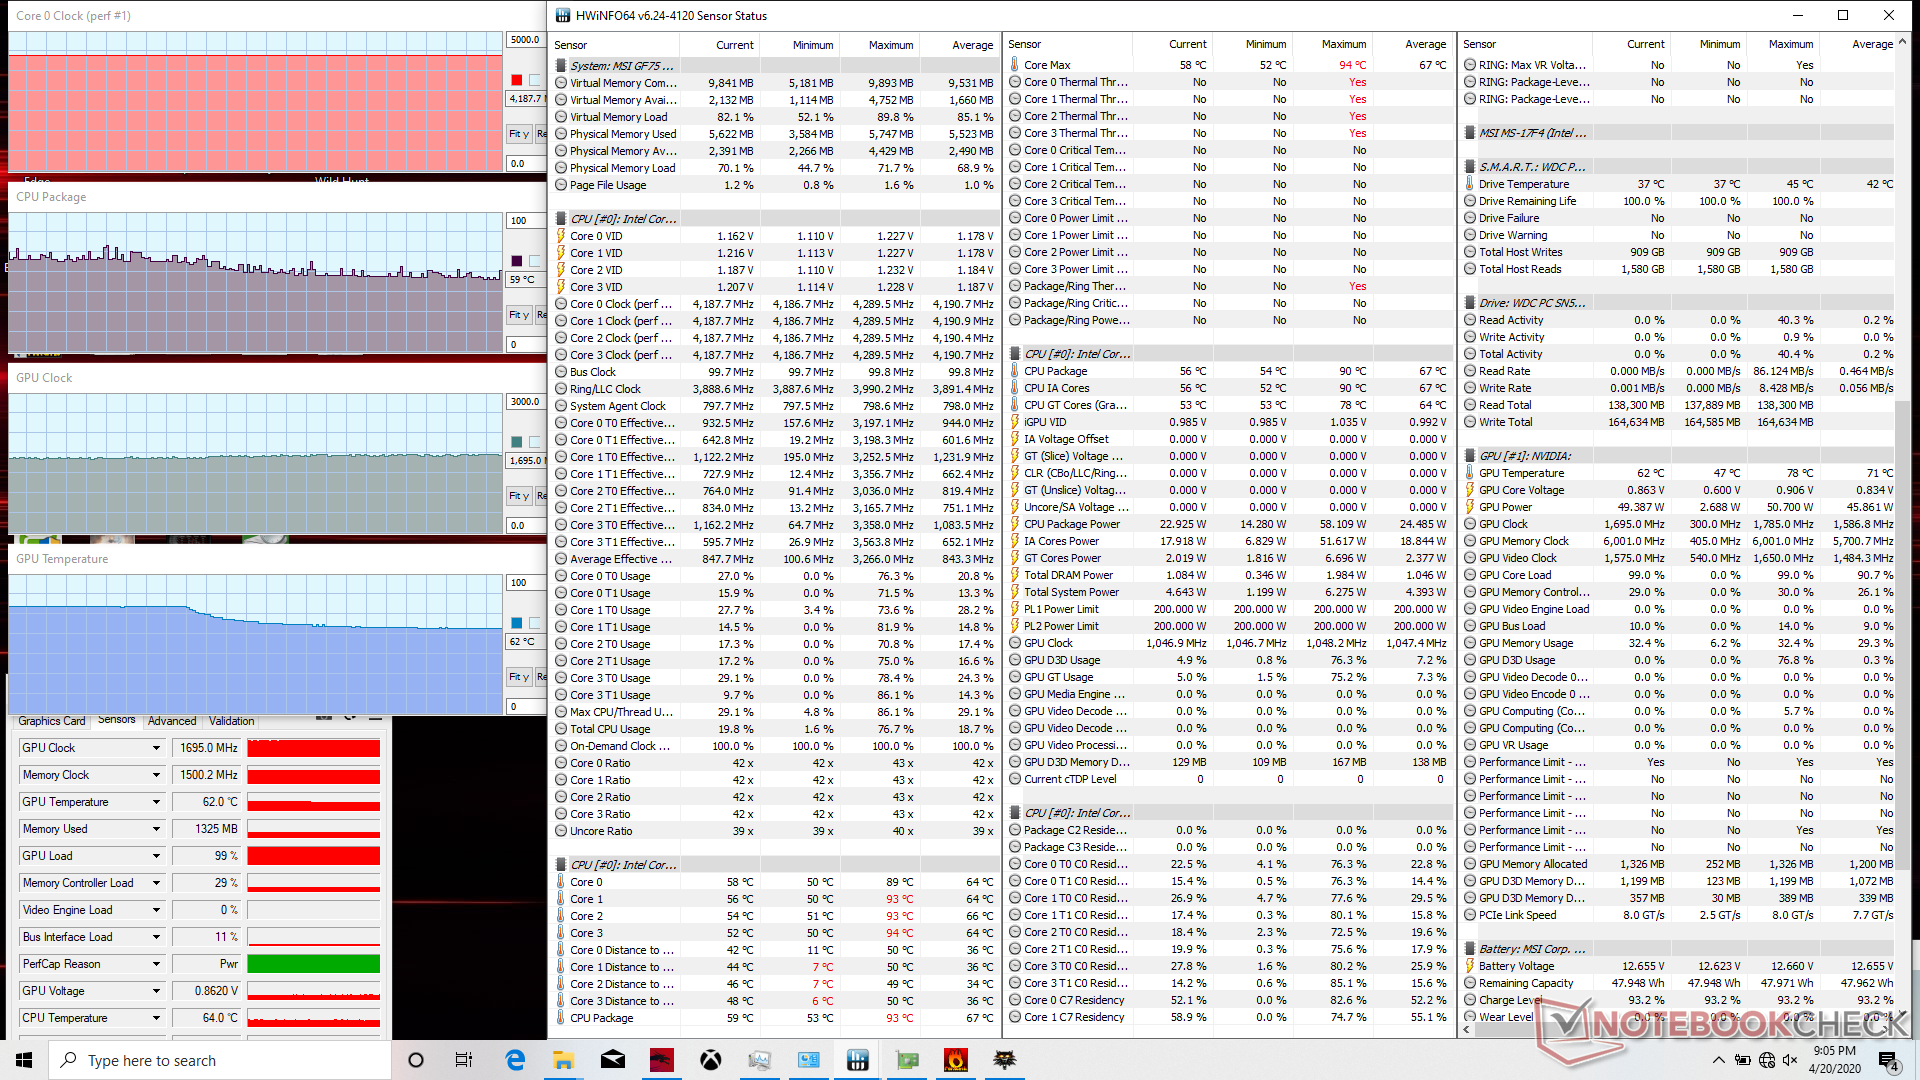Click the Task View button

(x=464, y=1060)
